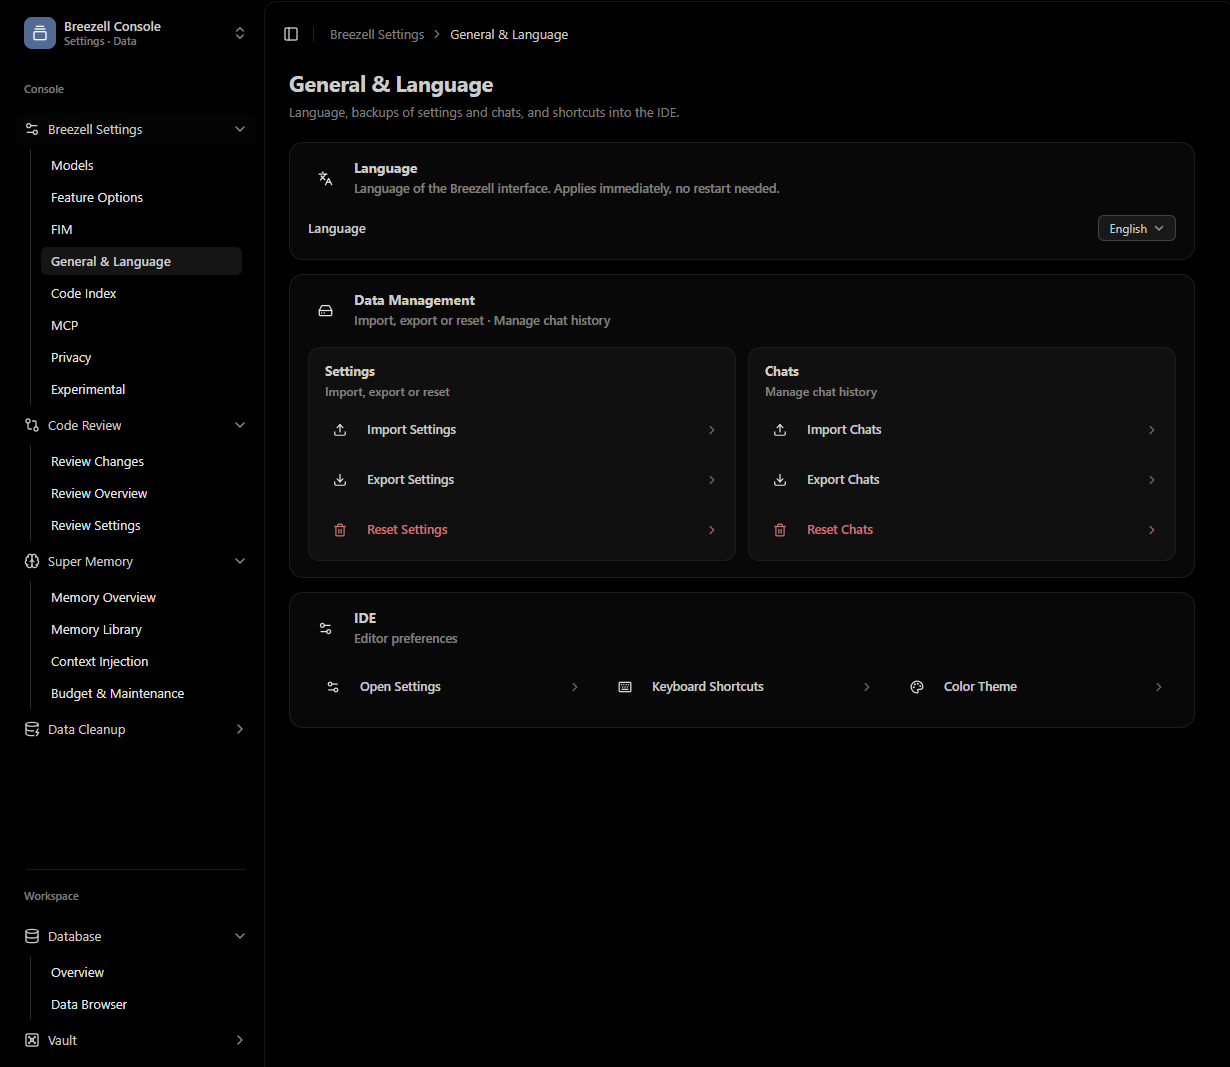Screen dimensions: 1230x1067
Task: Click the Import Settings chevron arrow
Action: pos(712,429)
